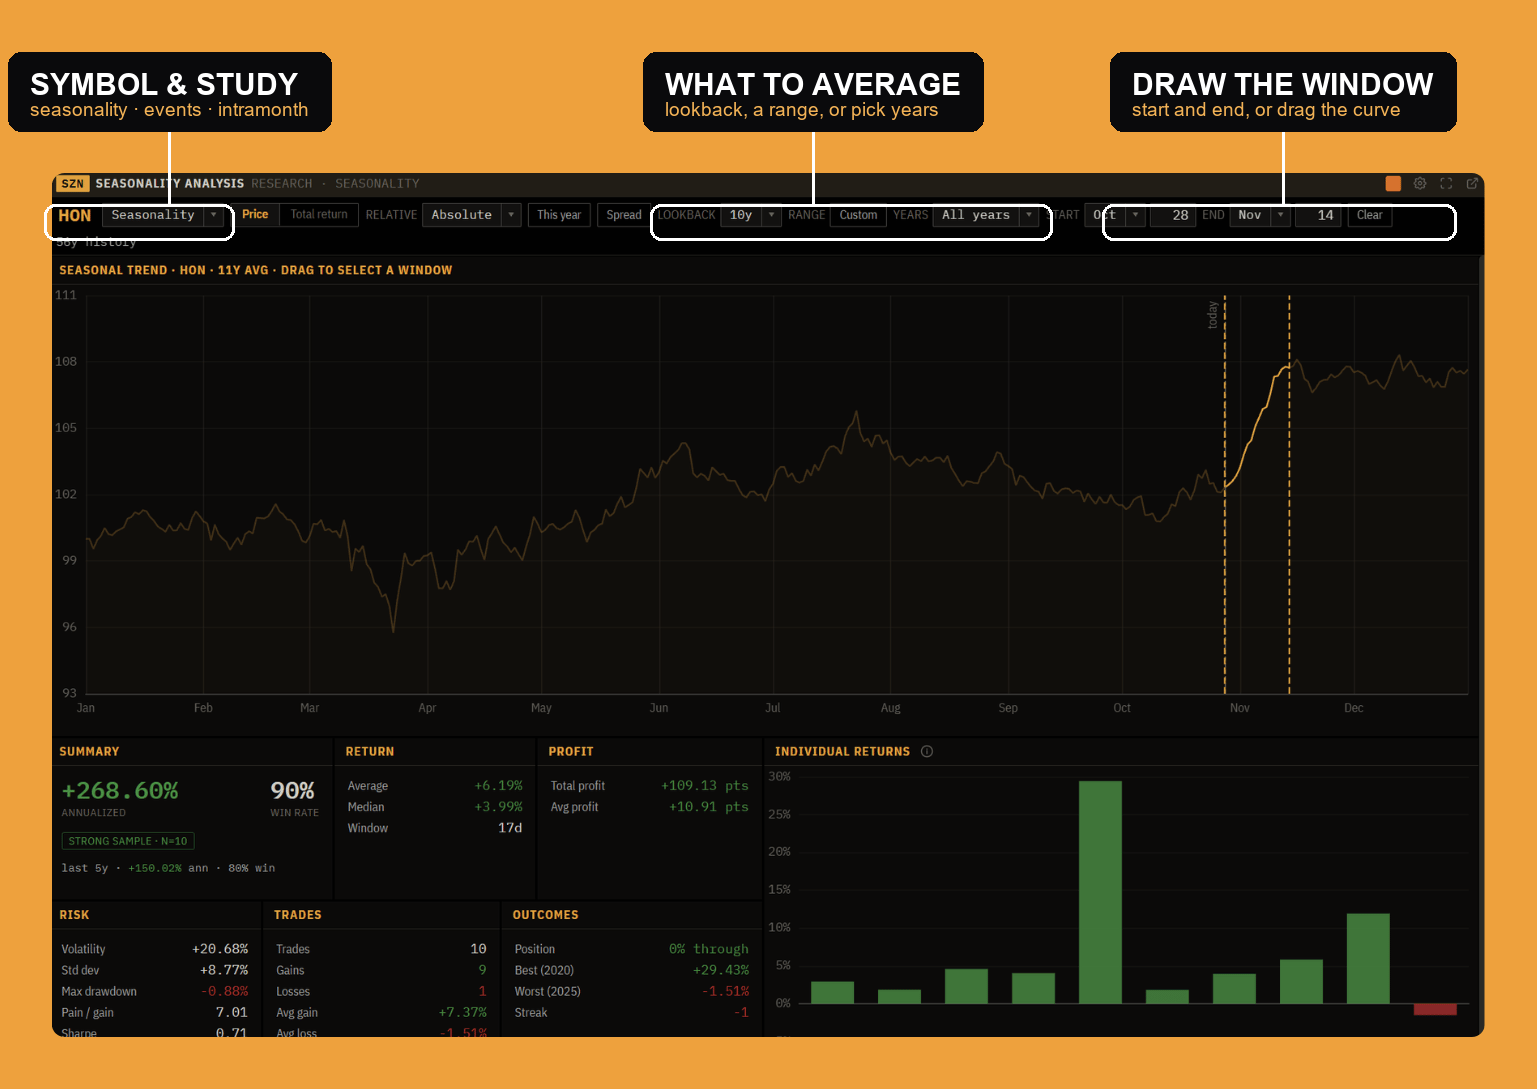The width and height of the screenshot is (1537, 1089).
Task: Pop out the panel with the external-window icon
Action: pyautogui.click(x=1472, y=183)
